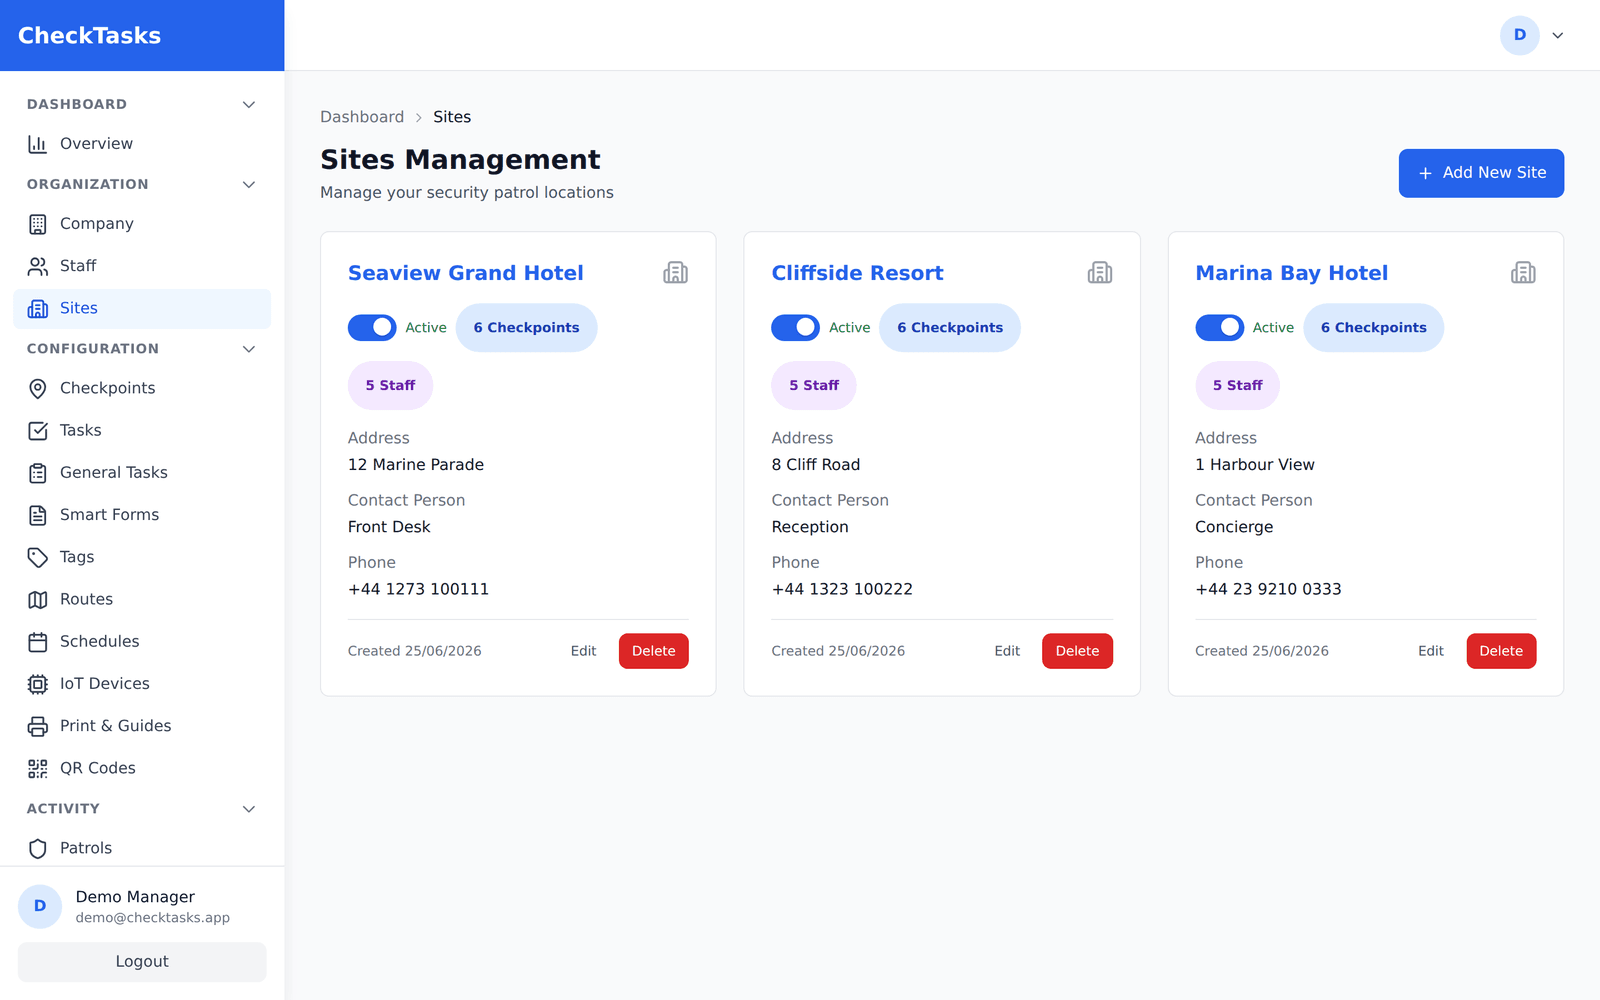Toggle Active switch for Marina Bay Hotel

point(1220,327)
